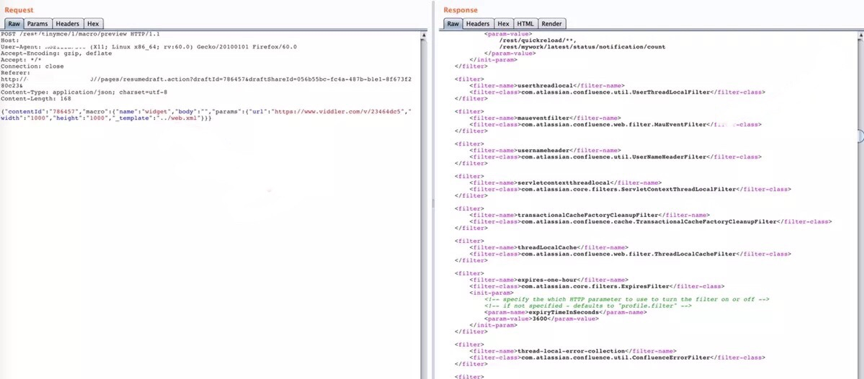Click the ExpiresFilter filter-class line

click(597, 286)
